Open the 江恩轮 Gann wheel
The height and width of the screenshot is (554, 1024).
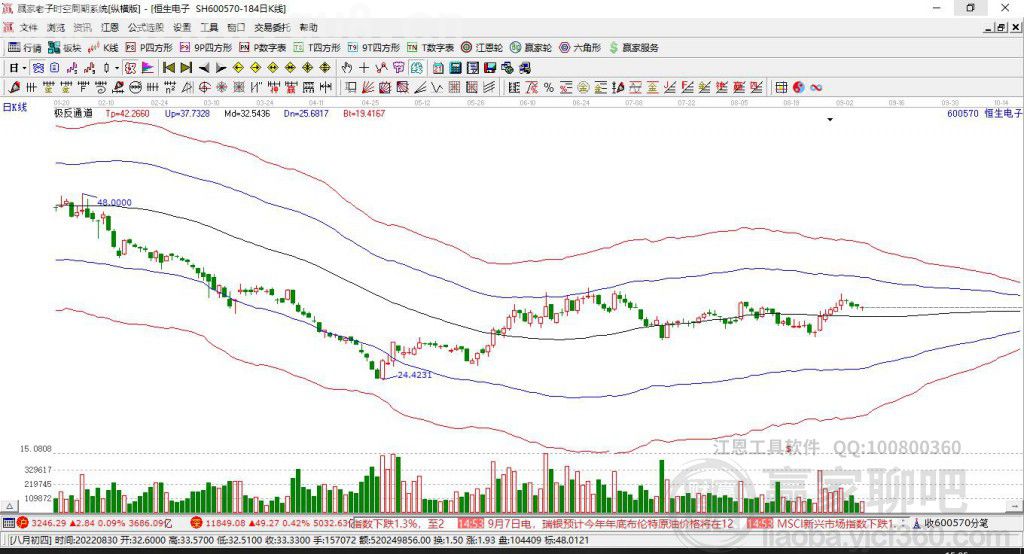[x=482, y=48]
